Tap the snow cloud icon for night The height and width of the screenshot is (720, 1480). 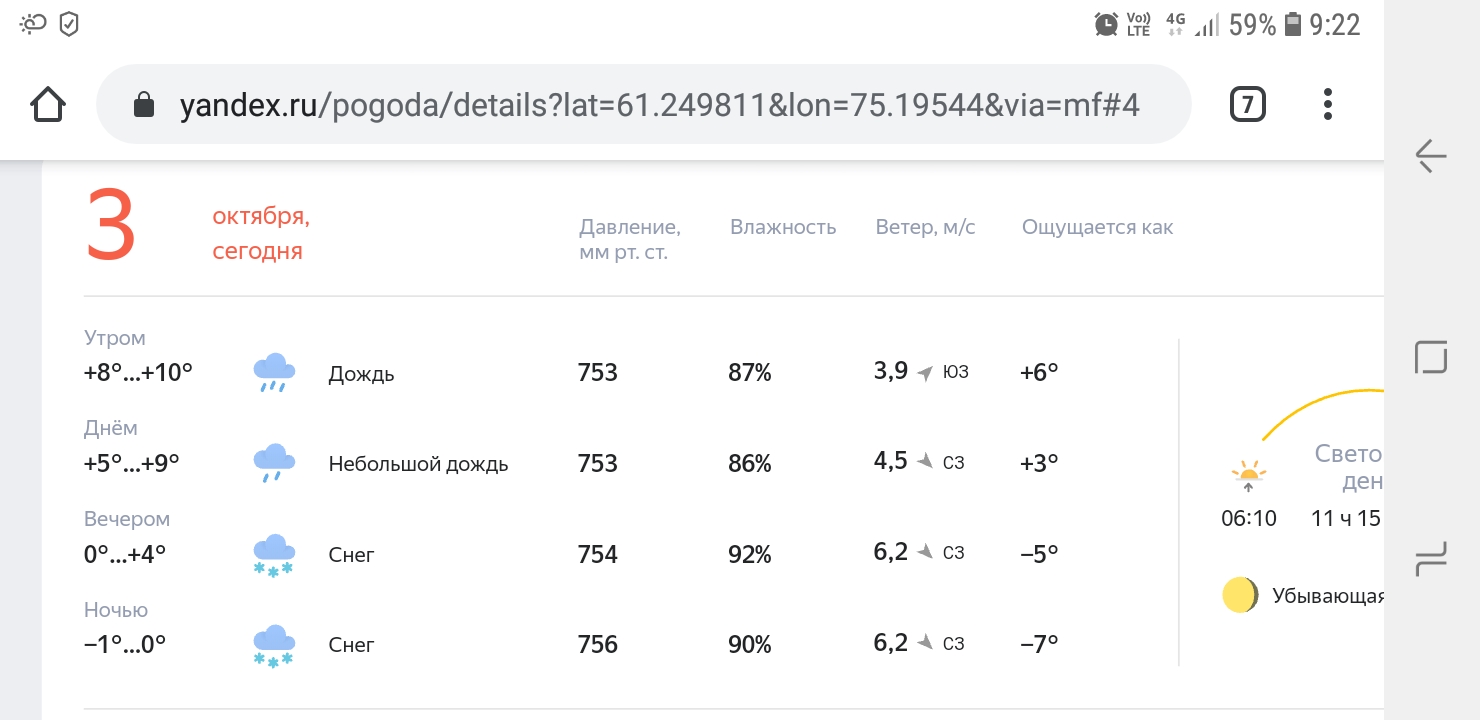pos(273,645)
